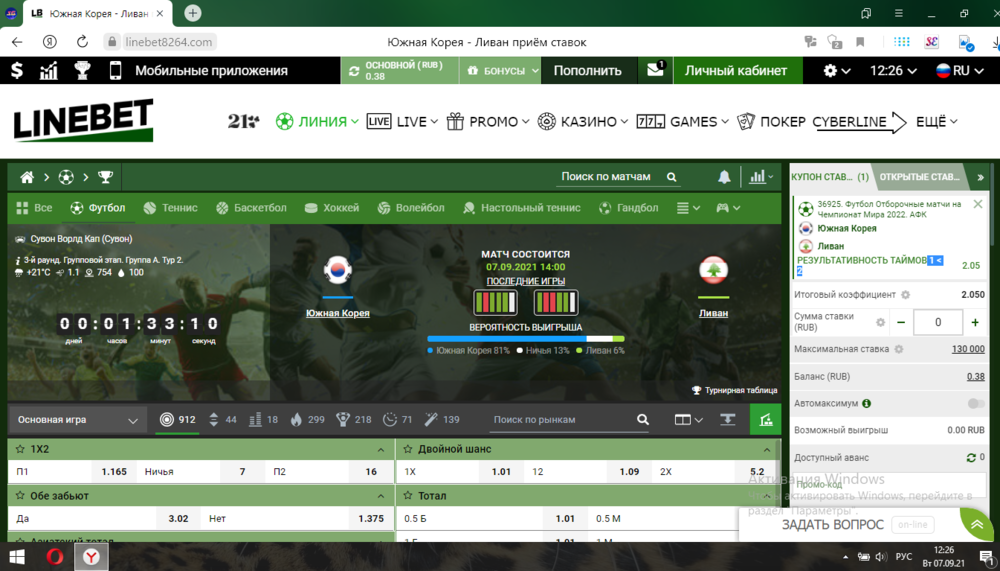Click the dollar sign payments icon
The image size is (1000, 571).
pyautogui.click(x=17, y=70)
